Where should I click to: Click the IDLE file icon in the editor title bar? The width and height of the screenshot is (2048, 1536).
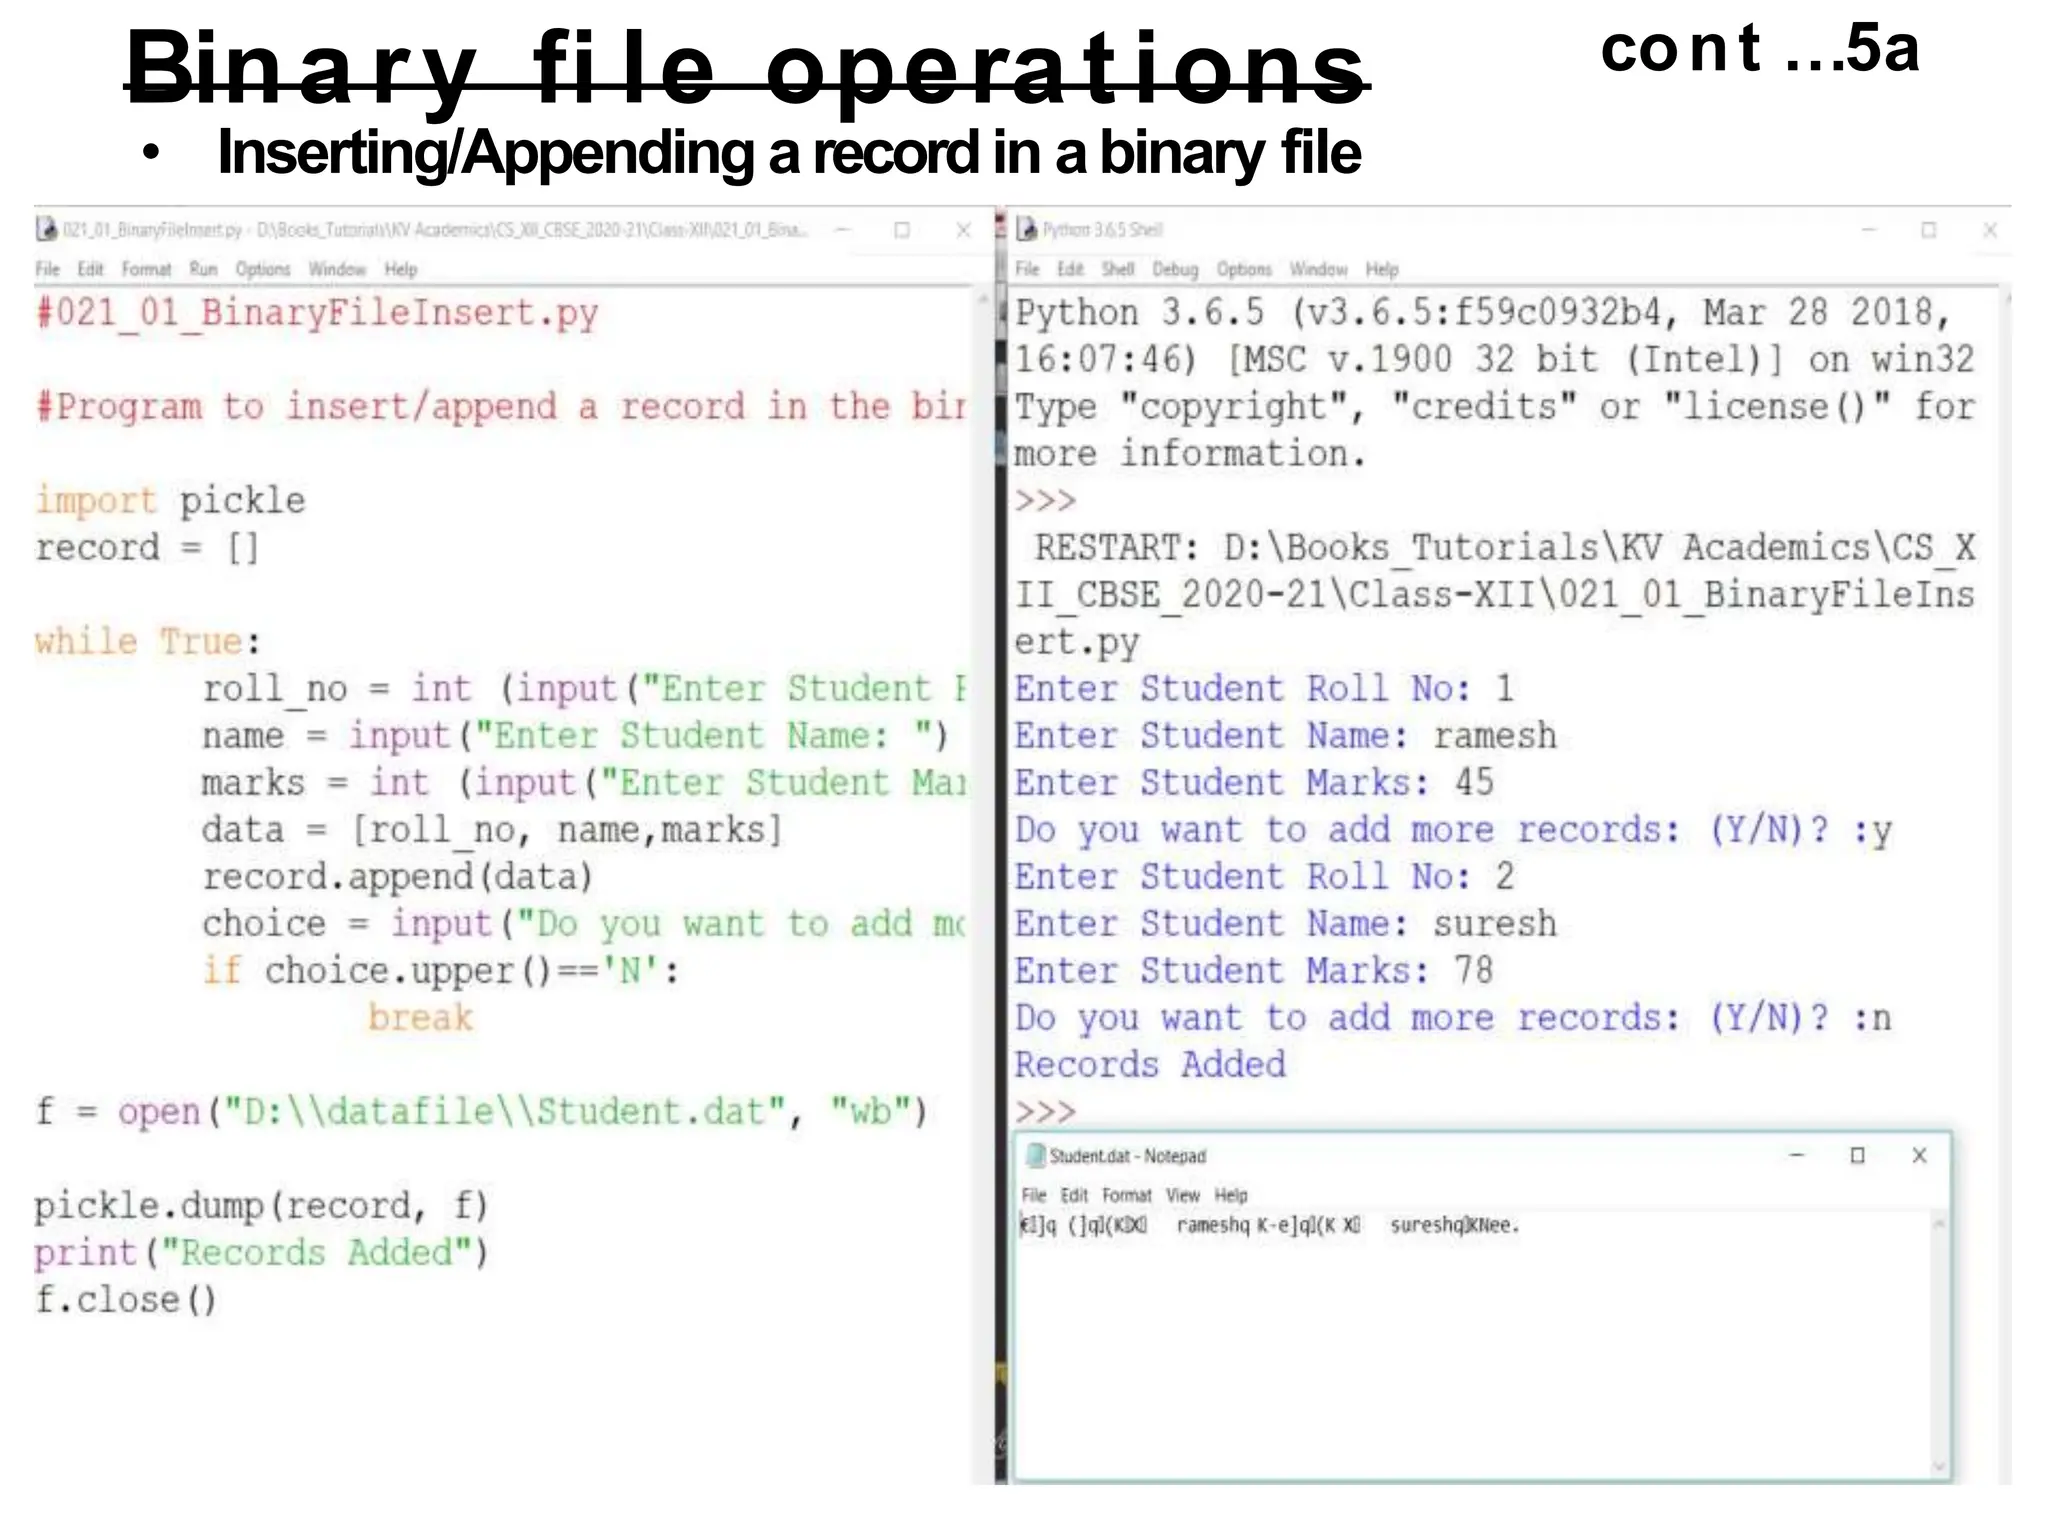point(46,230)
